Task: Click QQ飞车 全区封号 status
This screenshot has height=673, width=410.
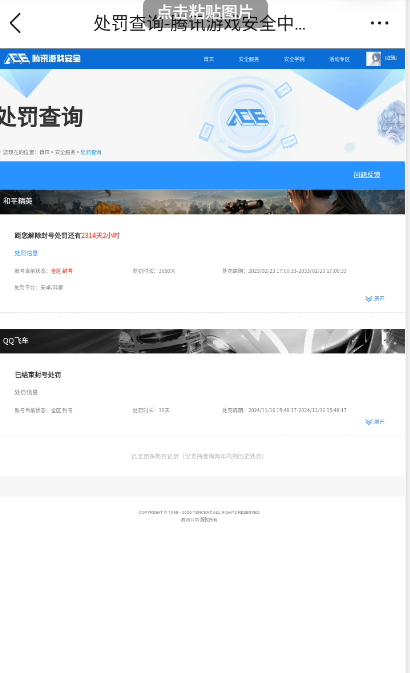Action: click(x=61, y=410)
